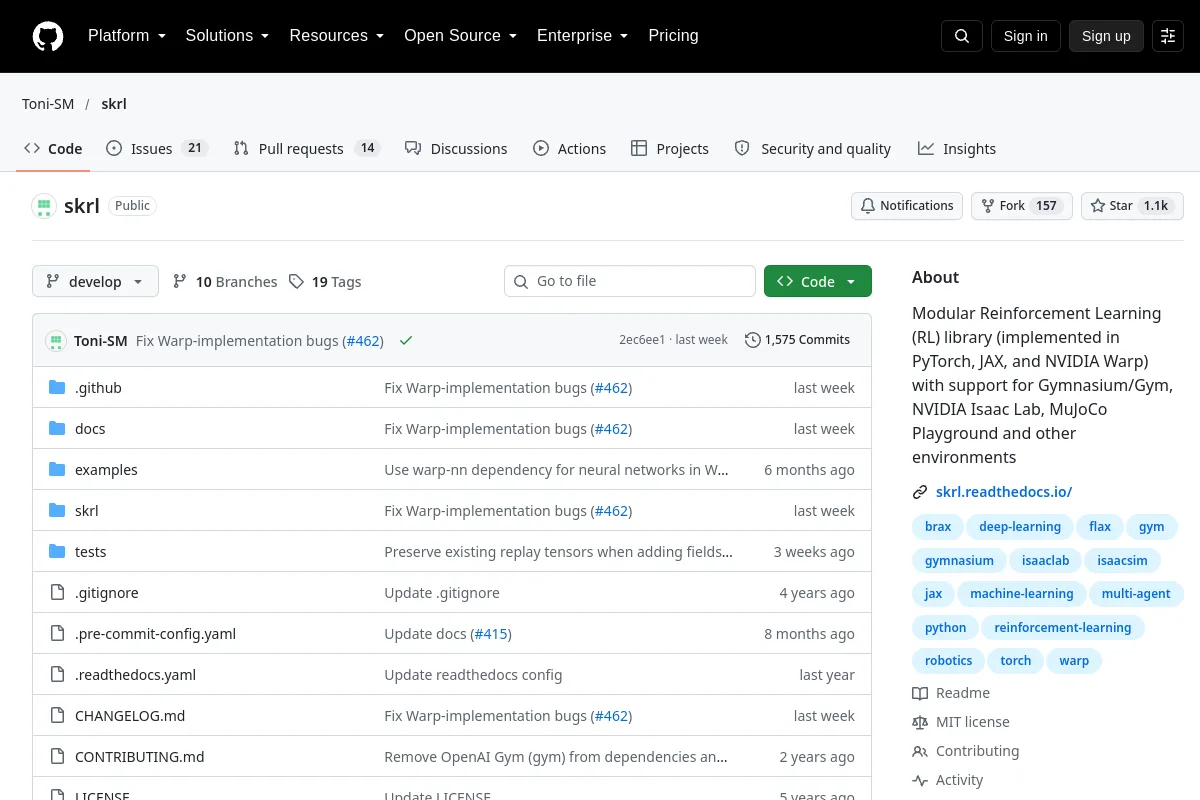Open the search magnifier button
The height and width of the screenshot is (800, 1200).
coord(962,36)
